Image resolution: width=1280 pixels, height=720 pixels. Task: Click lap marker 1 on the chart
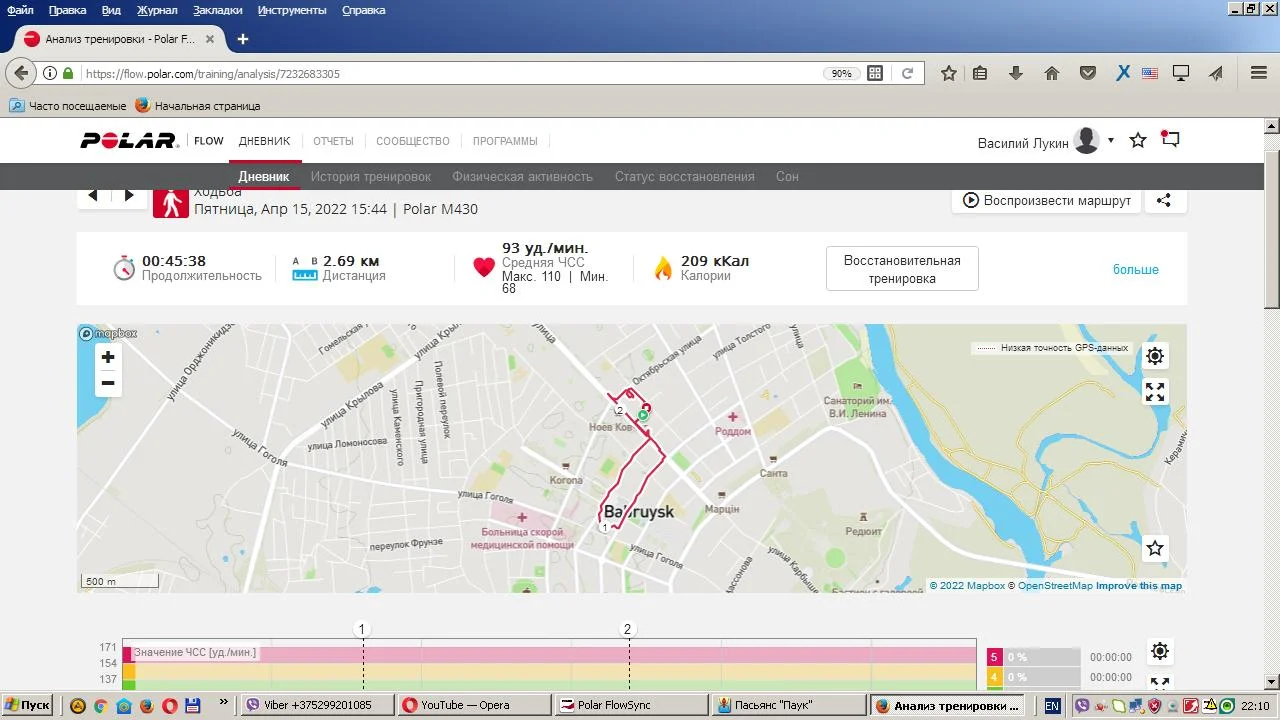(362, 629)
